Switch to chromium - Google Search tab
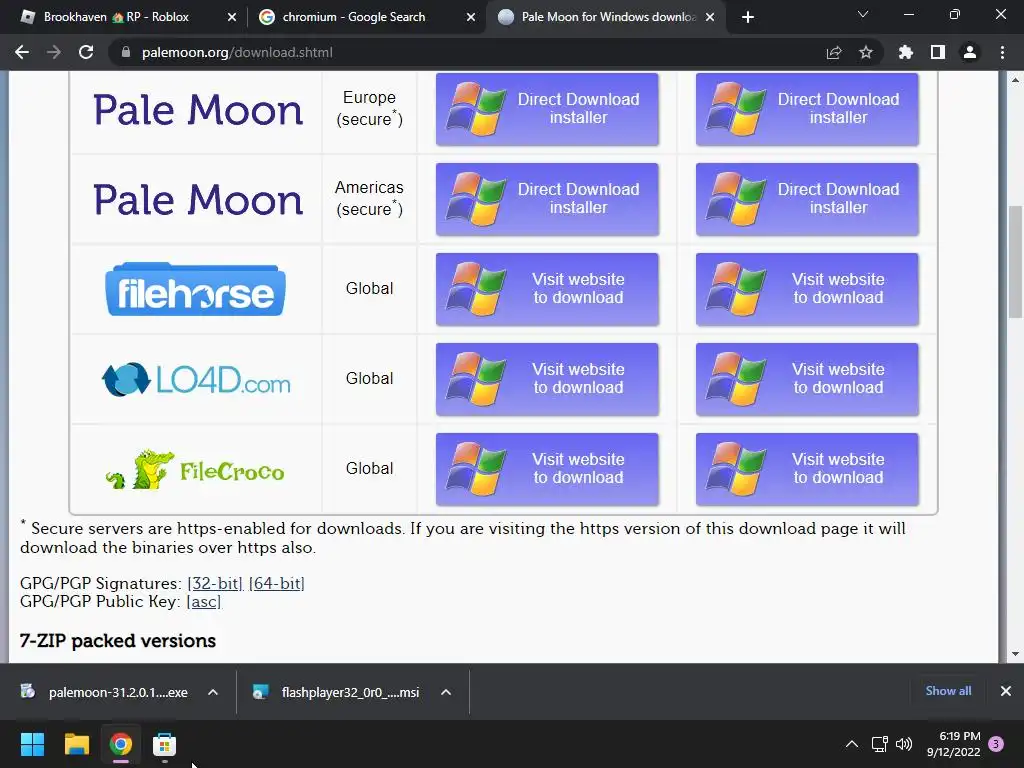The height and width of the screenshot is (768, 1024). click(353, 17)
